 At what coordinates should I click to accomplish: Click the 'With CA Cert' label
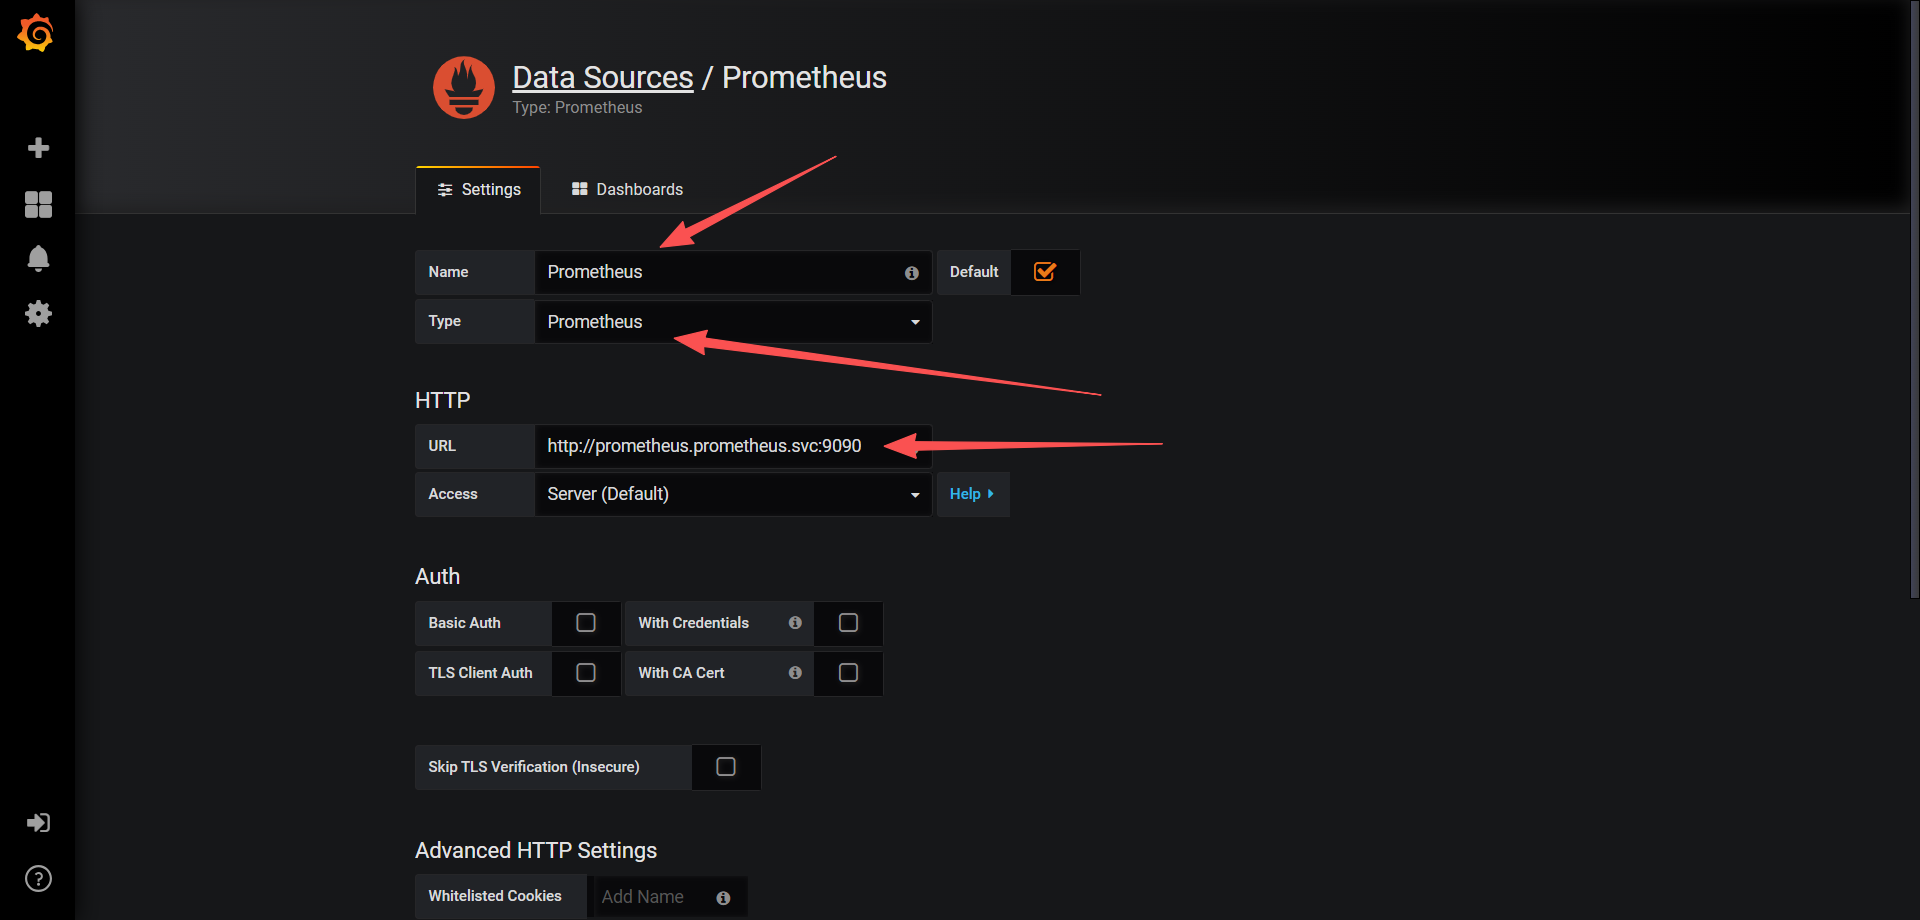[x=681, y=673]
